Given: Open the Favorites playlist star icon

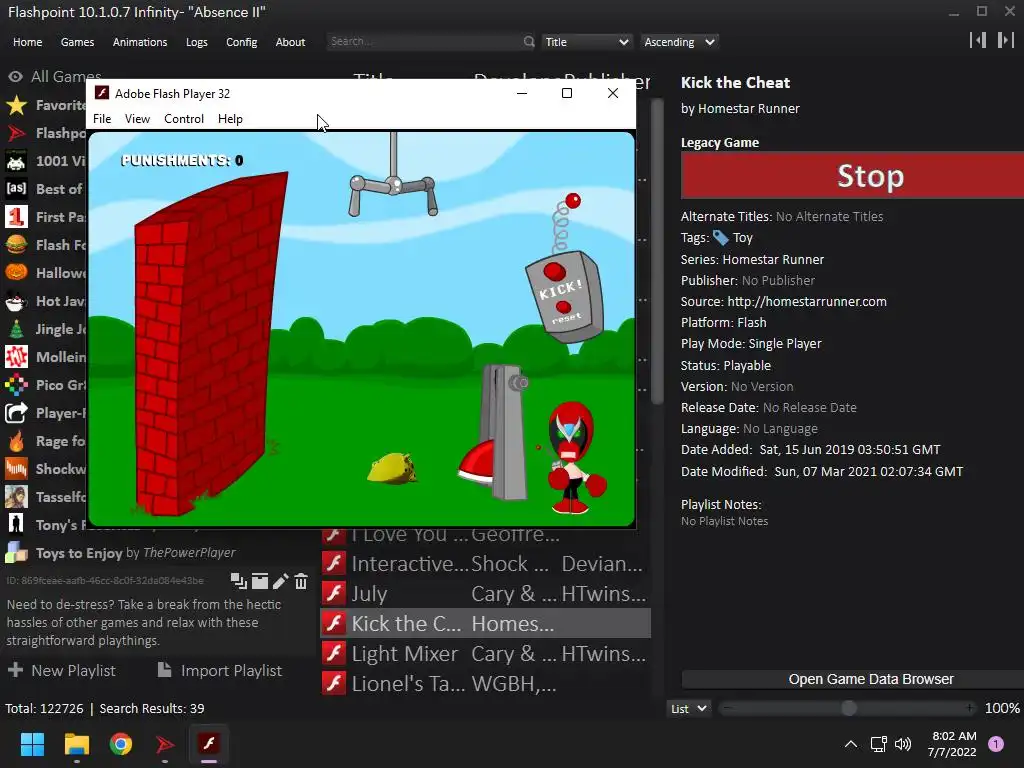Looking at the screenshot, I should pyautogui.click(x=16, y=105).
